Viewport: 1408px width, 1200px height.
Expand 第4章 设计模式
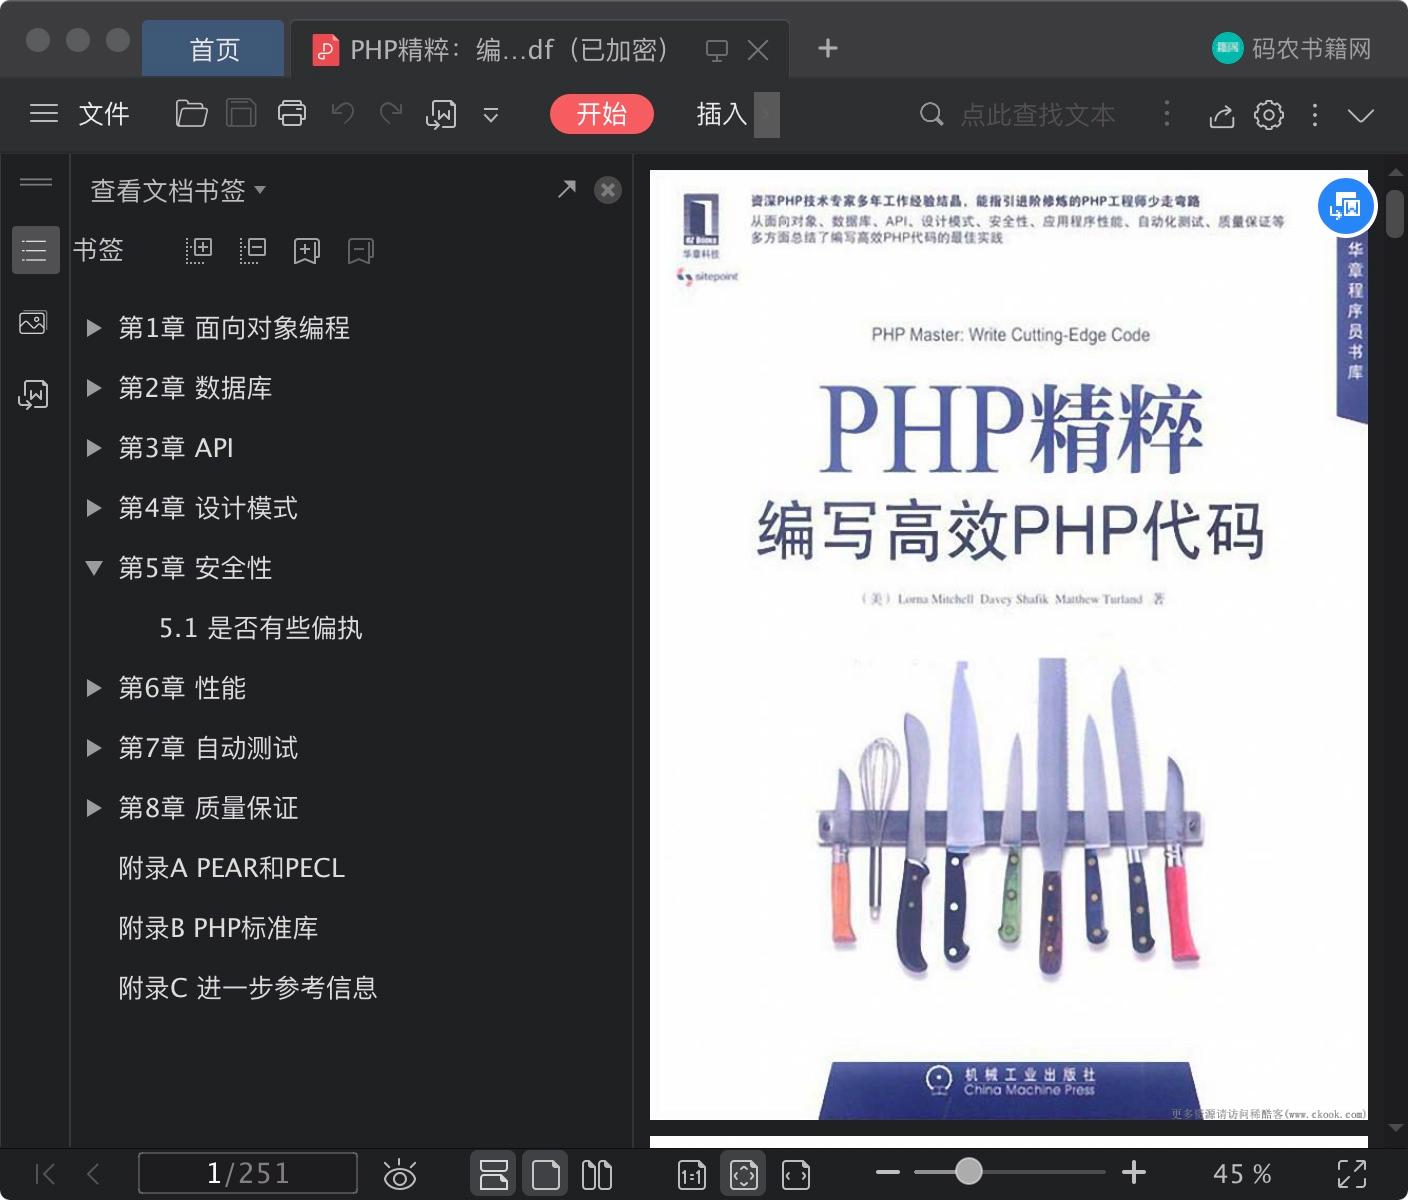(x=94, y=508)
